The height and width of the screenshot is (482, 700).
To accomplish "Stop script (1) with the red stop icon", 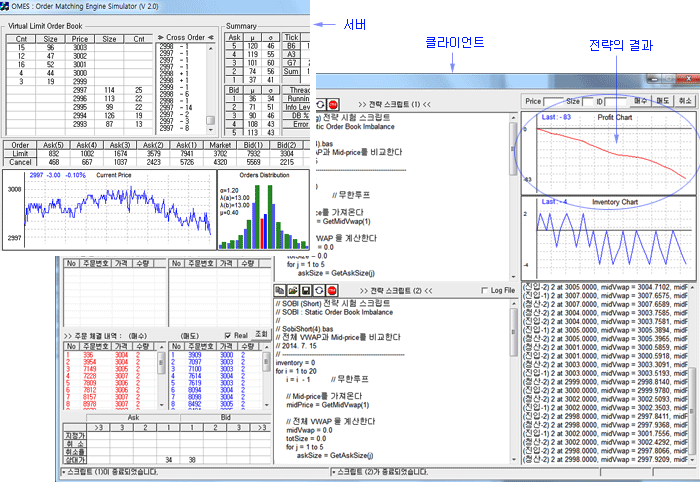I will tap(333, 104).
